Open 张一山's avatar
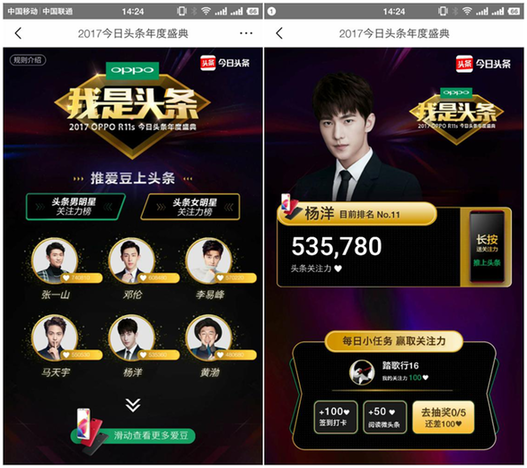 [54, 260]
